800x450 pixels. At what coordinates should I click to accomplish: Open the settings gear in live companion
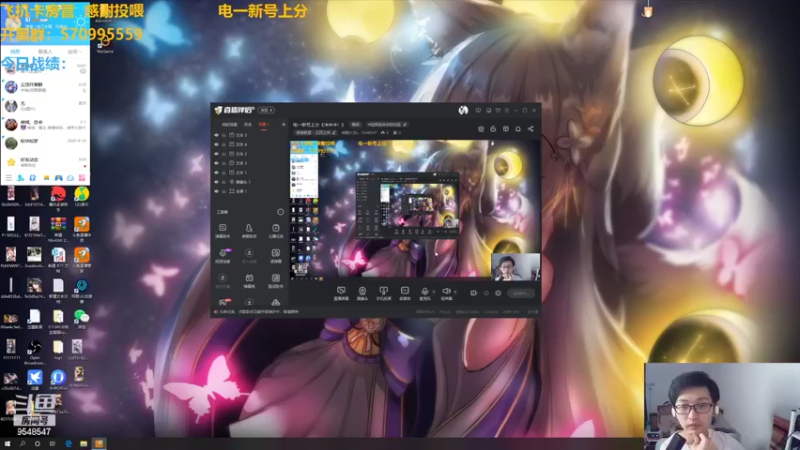498,293
